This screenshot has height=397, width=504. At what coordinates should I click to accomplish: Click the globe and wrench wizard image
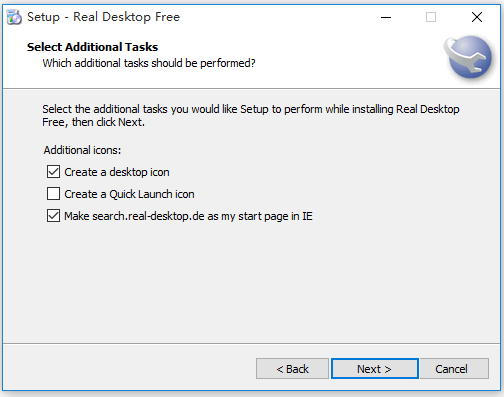pyautogui.click(x=468, y=57)
